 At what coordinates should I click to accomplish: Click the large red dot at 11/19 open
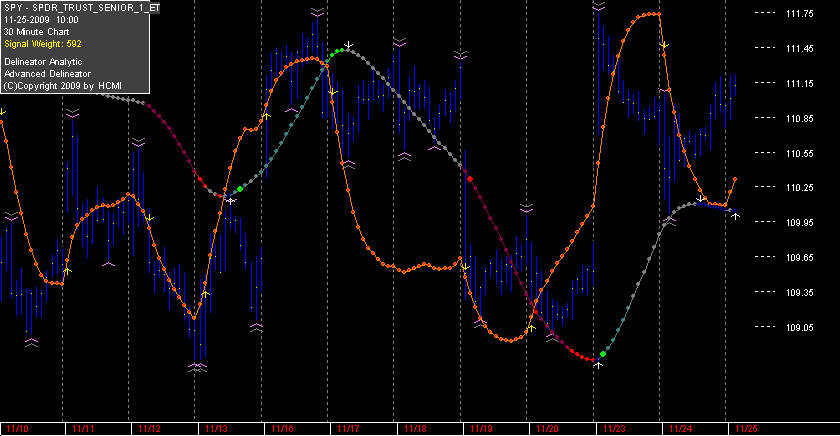470,179
